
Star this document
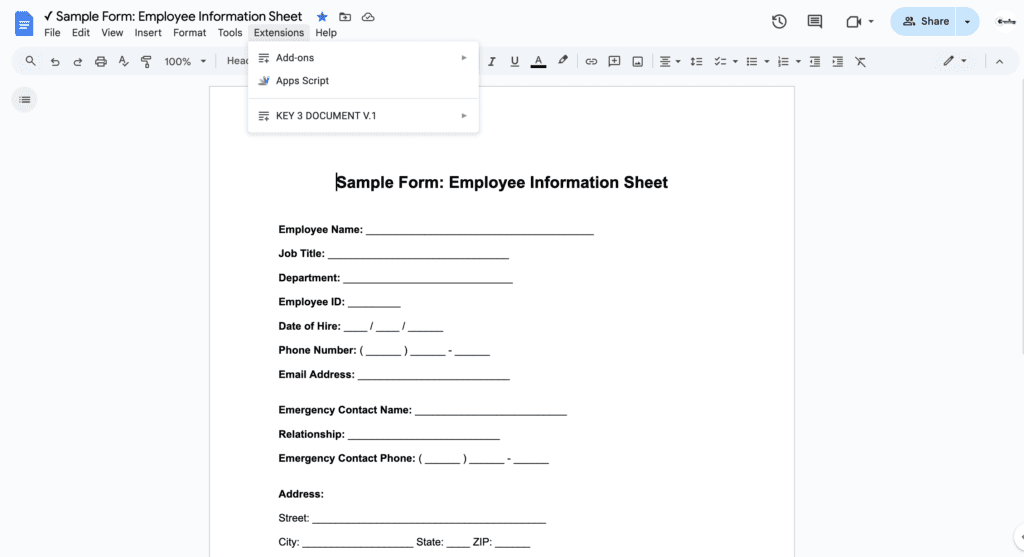point(322,17)
